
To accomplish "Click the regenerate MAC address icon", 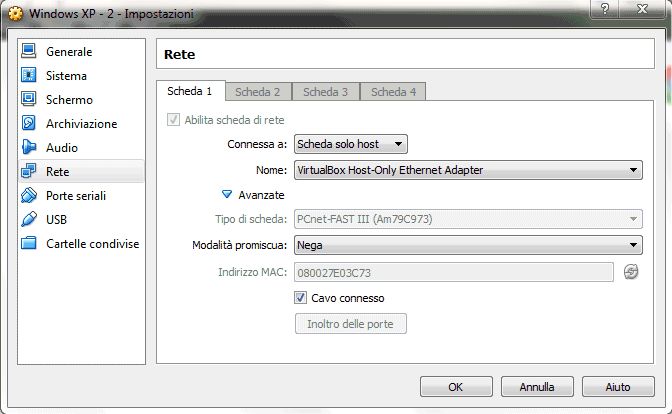I will tap(630, 272).
